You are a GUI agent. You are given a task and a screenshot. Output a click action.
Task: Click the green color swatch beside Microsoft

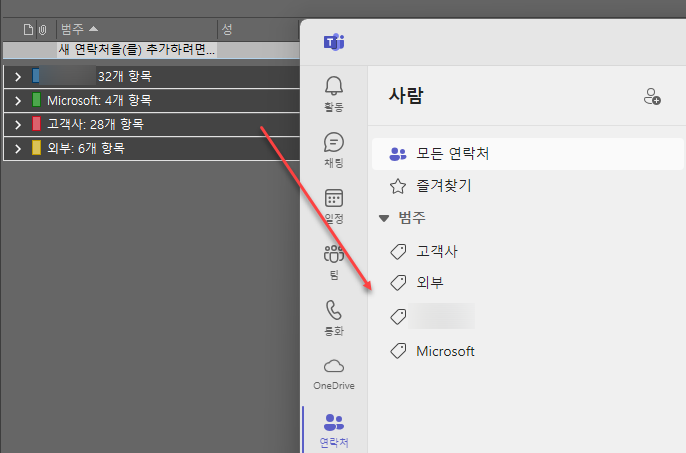37,100
